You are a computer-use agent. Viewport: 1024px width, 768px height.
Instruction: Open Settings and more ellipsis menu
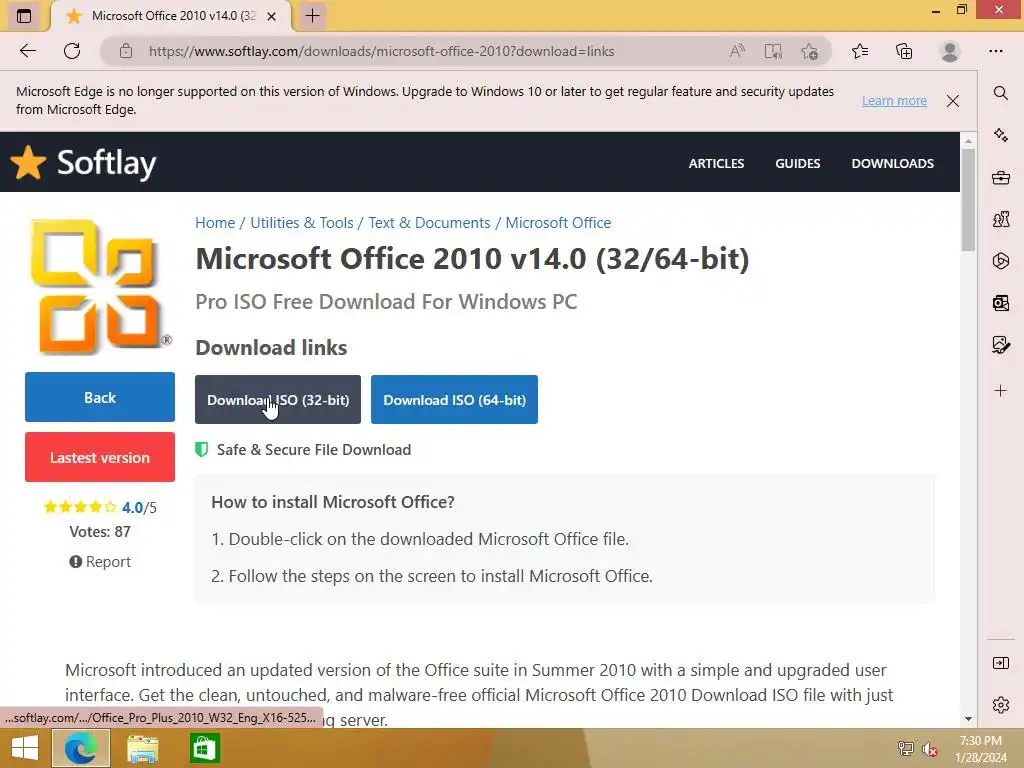[995, 51]
